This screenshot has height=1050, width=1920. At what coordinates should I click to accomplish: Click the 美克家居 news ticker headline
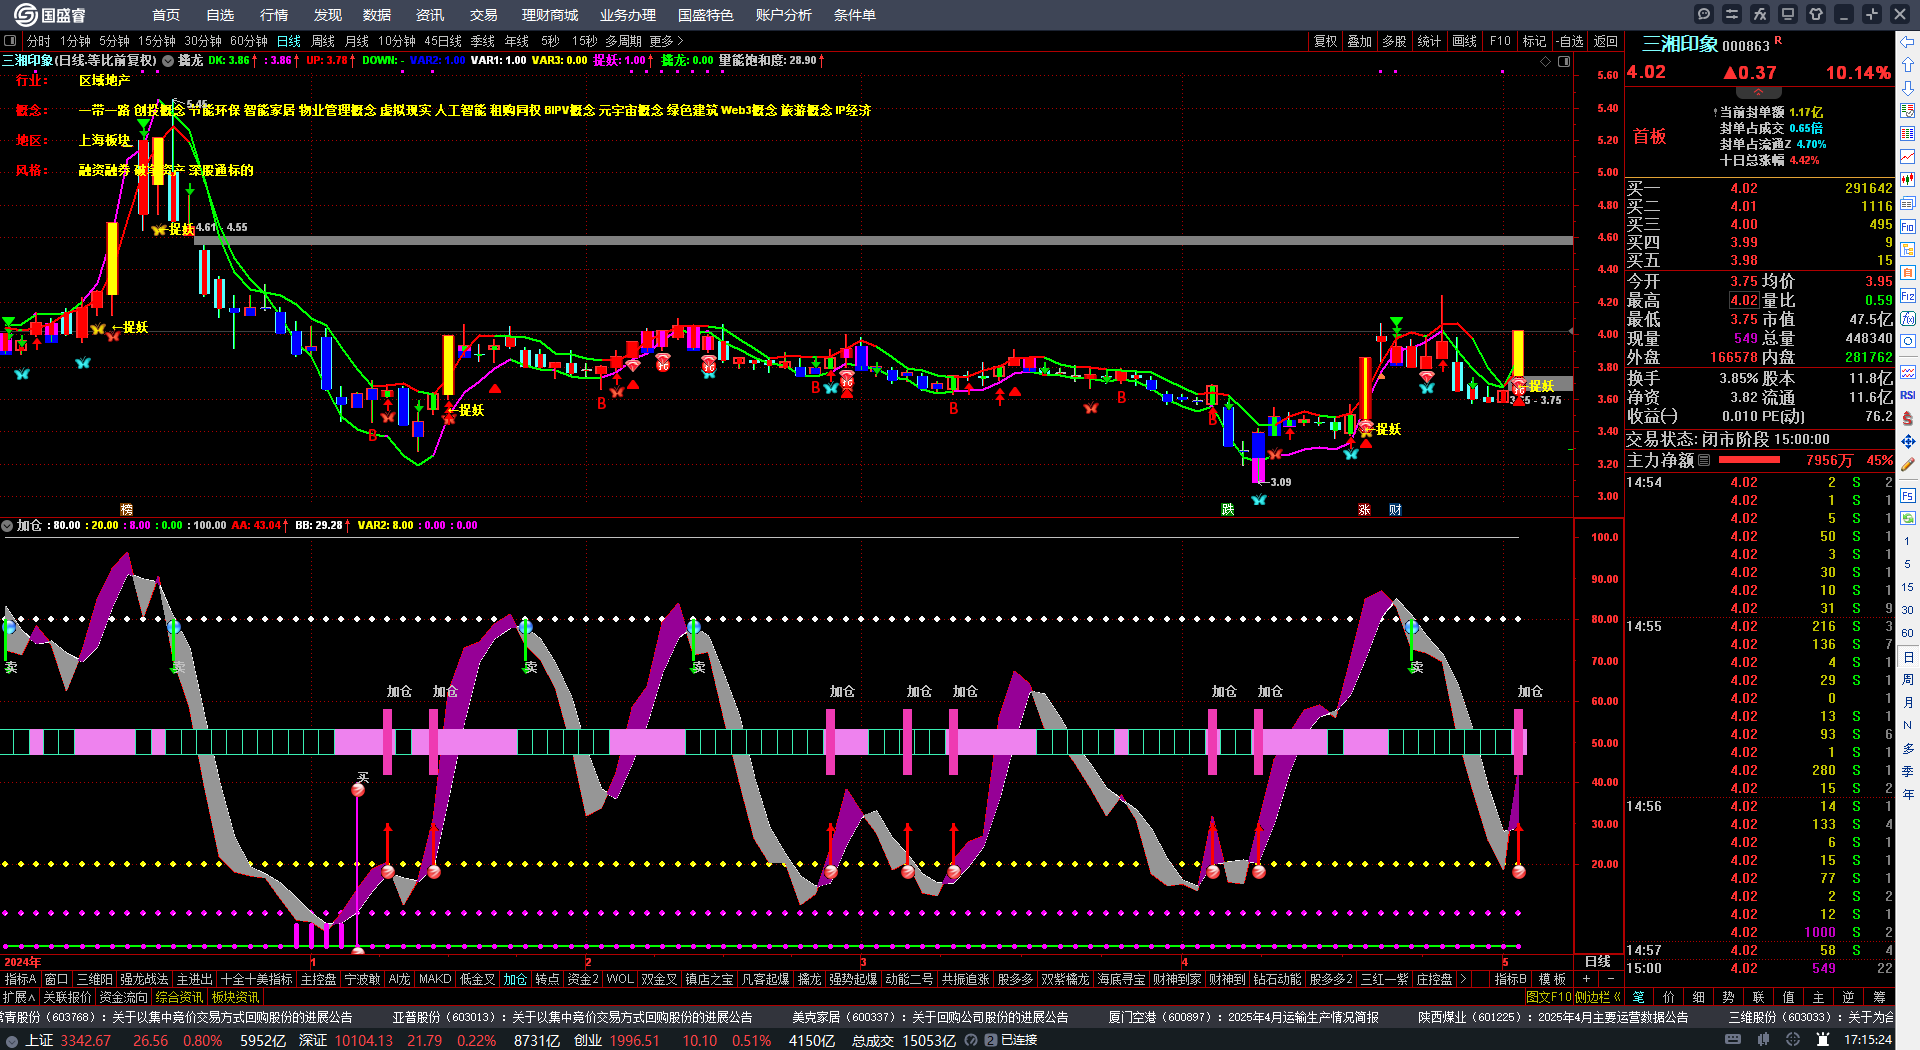(930, 1017)
